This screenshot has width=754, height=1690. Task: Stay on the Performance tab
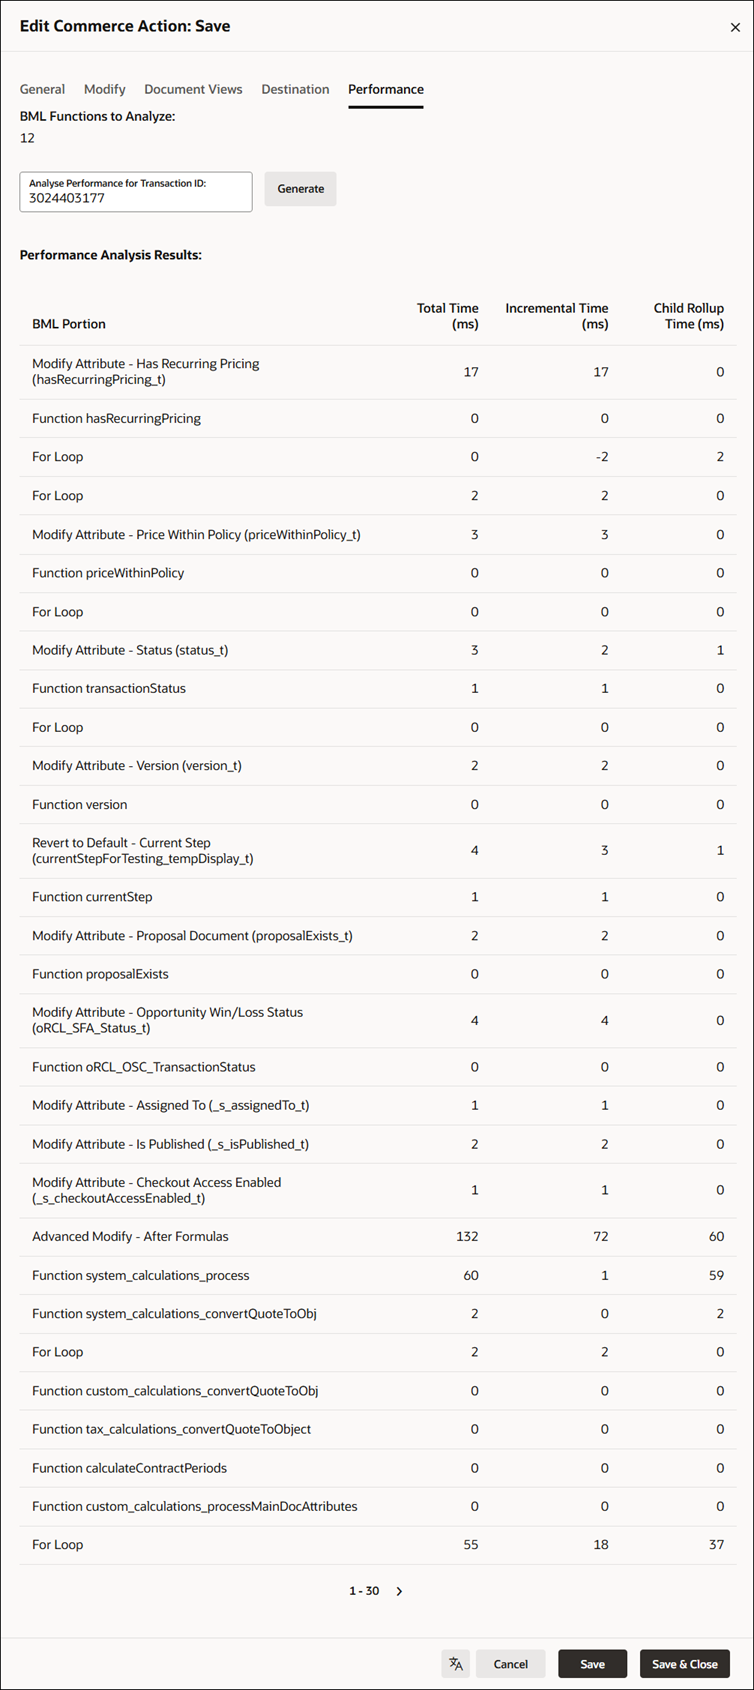pos(385,89)
